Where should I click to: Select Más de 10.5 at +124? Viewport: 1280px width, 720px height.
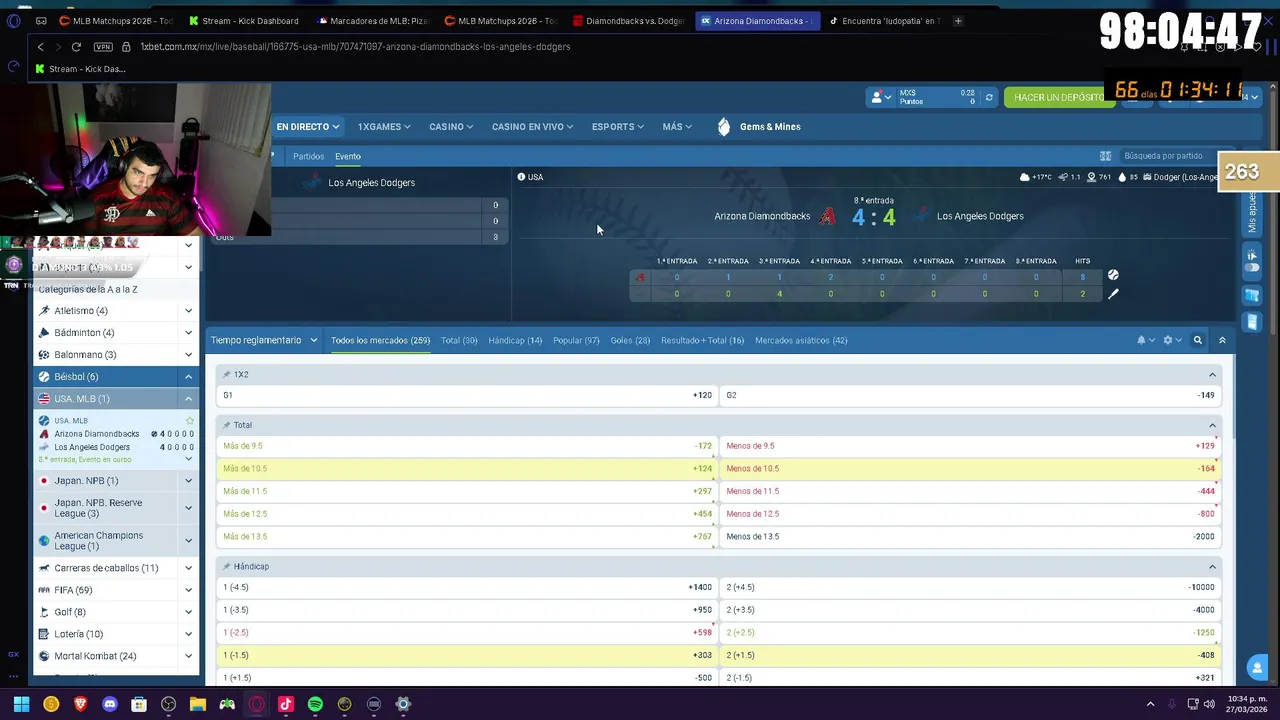(x=467, y=468)
